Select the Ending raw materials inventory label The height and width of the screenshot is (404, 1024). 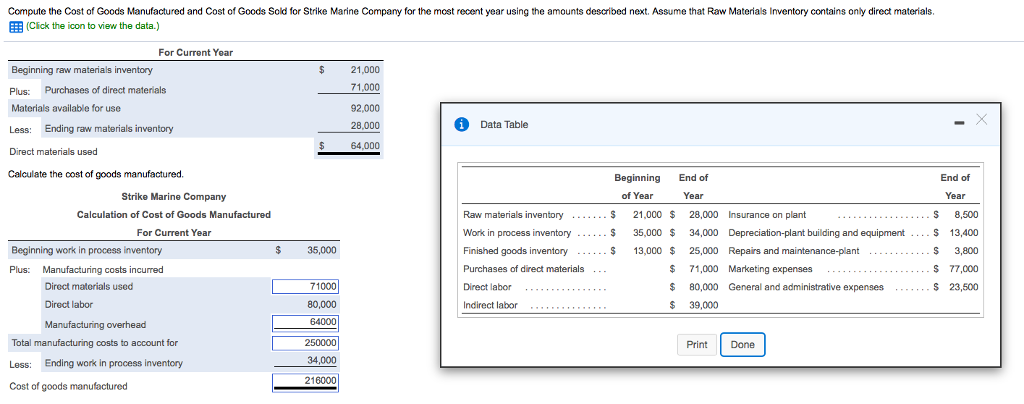tap(109, 129)
